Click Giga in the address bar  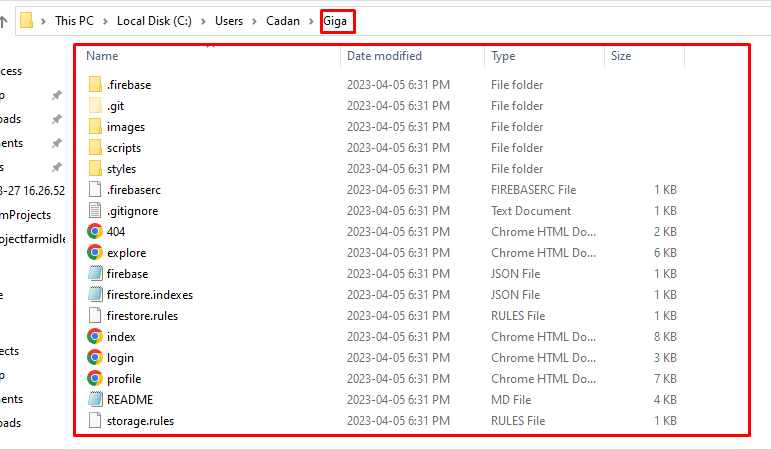337,20
